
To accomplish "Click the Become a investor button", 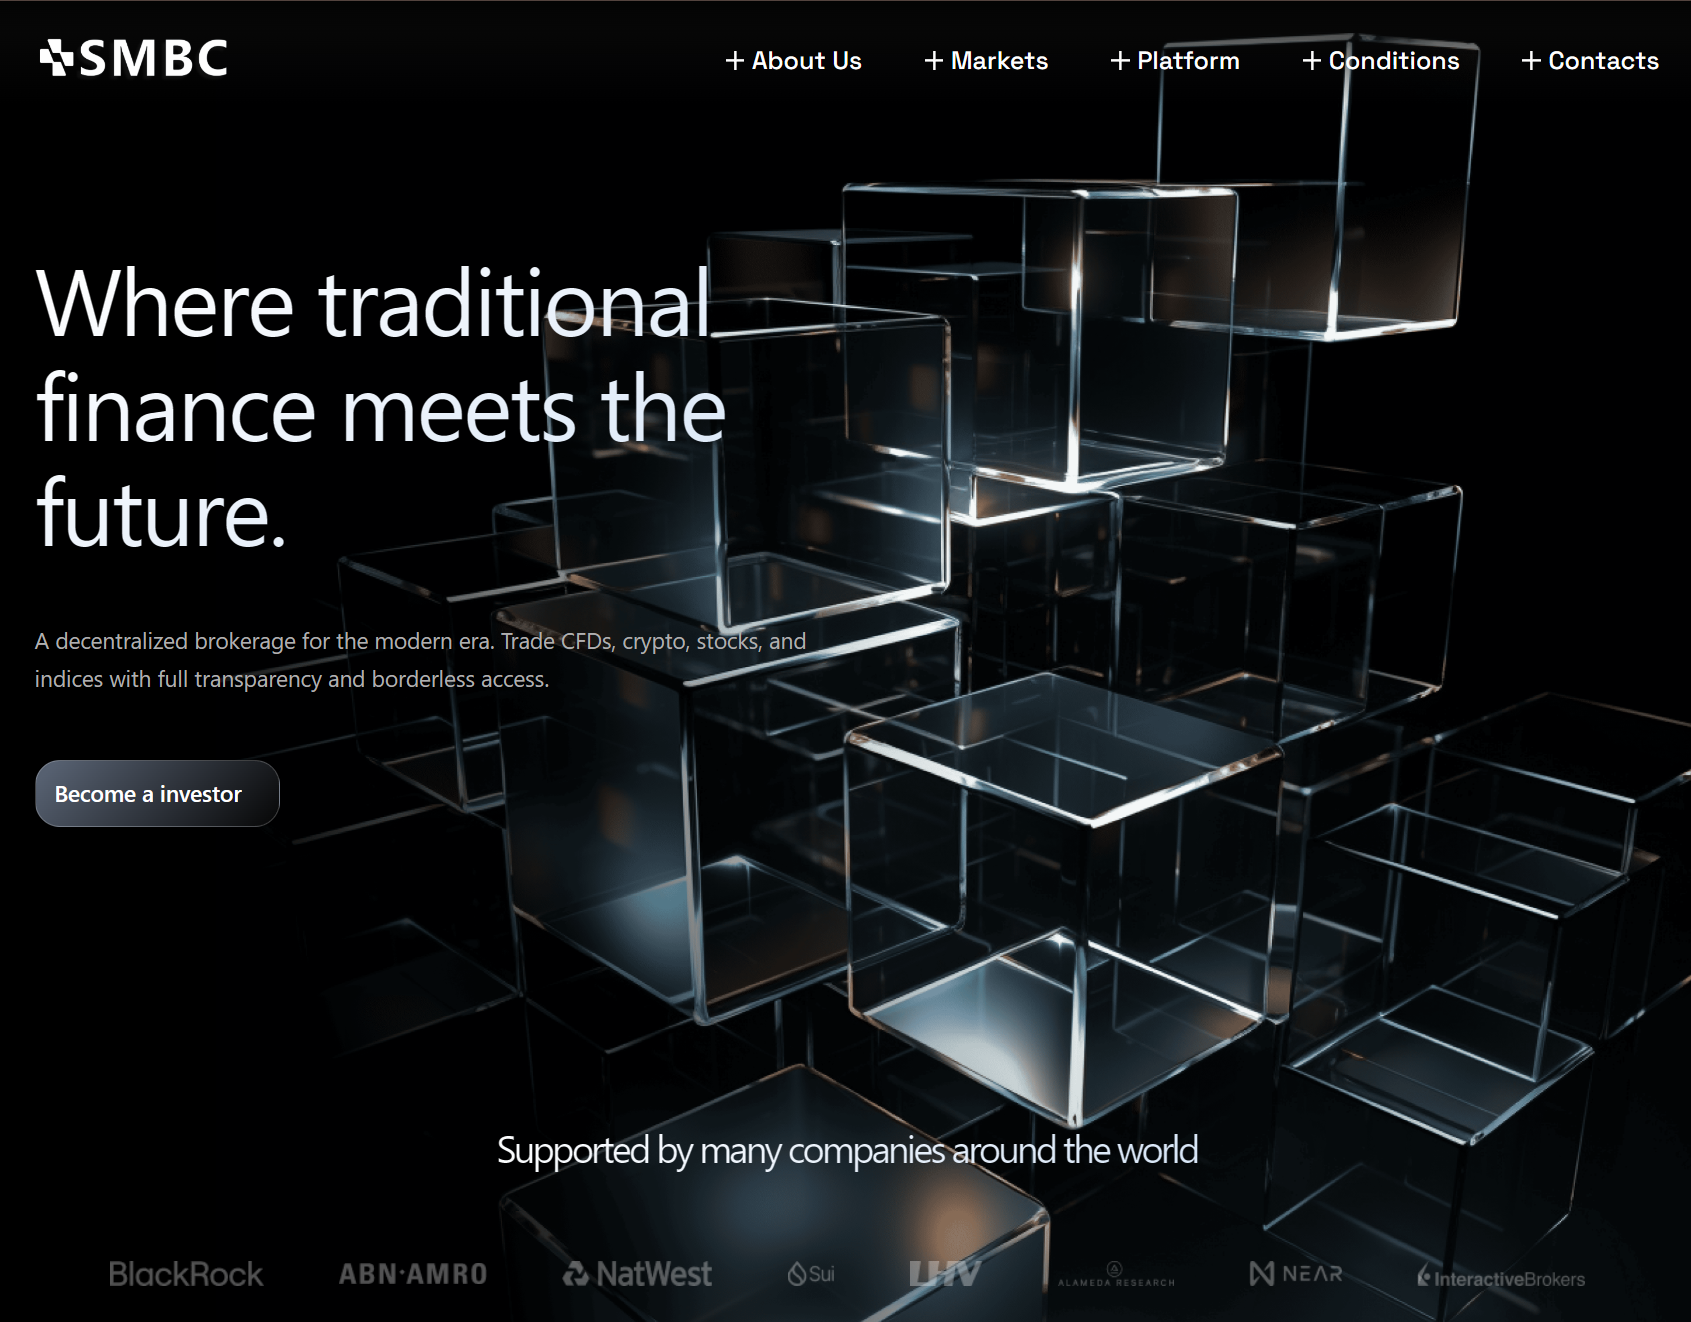I will (157, 794).
